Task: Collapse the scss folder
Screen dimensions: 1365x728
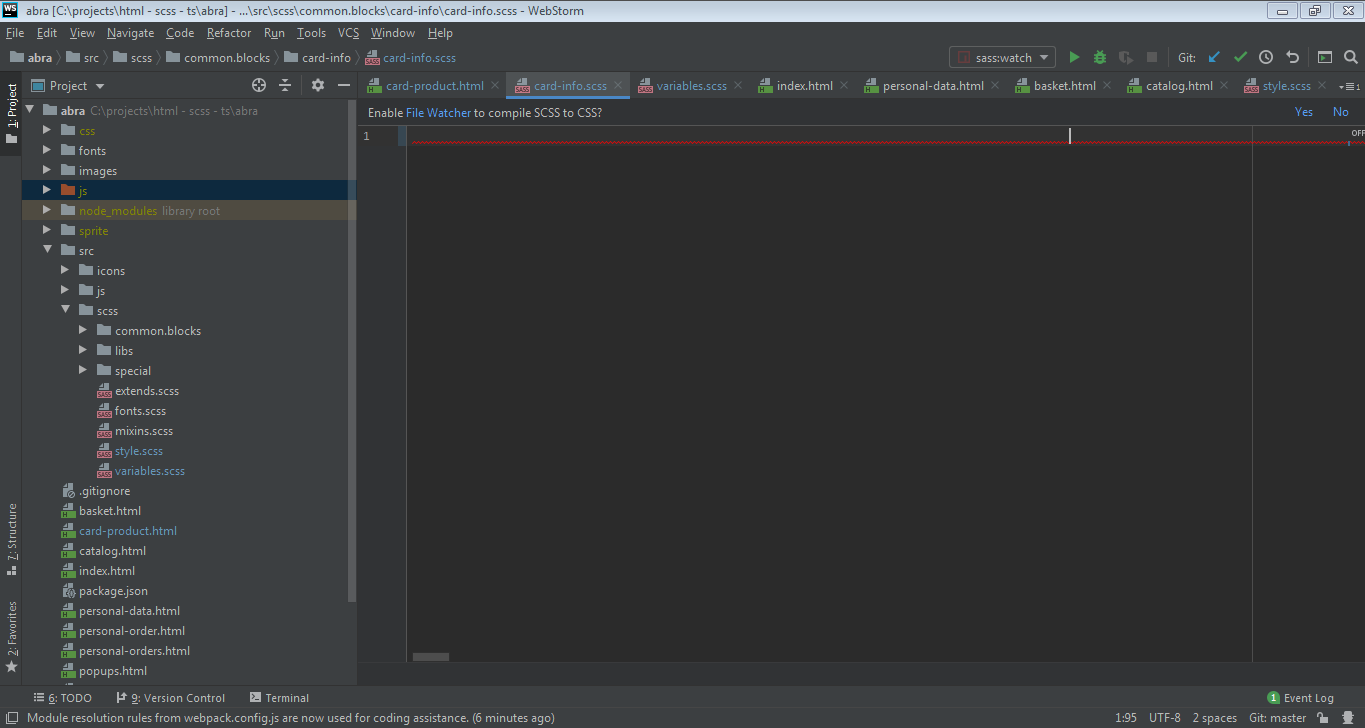Action: coord(65,311)
